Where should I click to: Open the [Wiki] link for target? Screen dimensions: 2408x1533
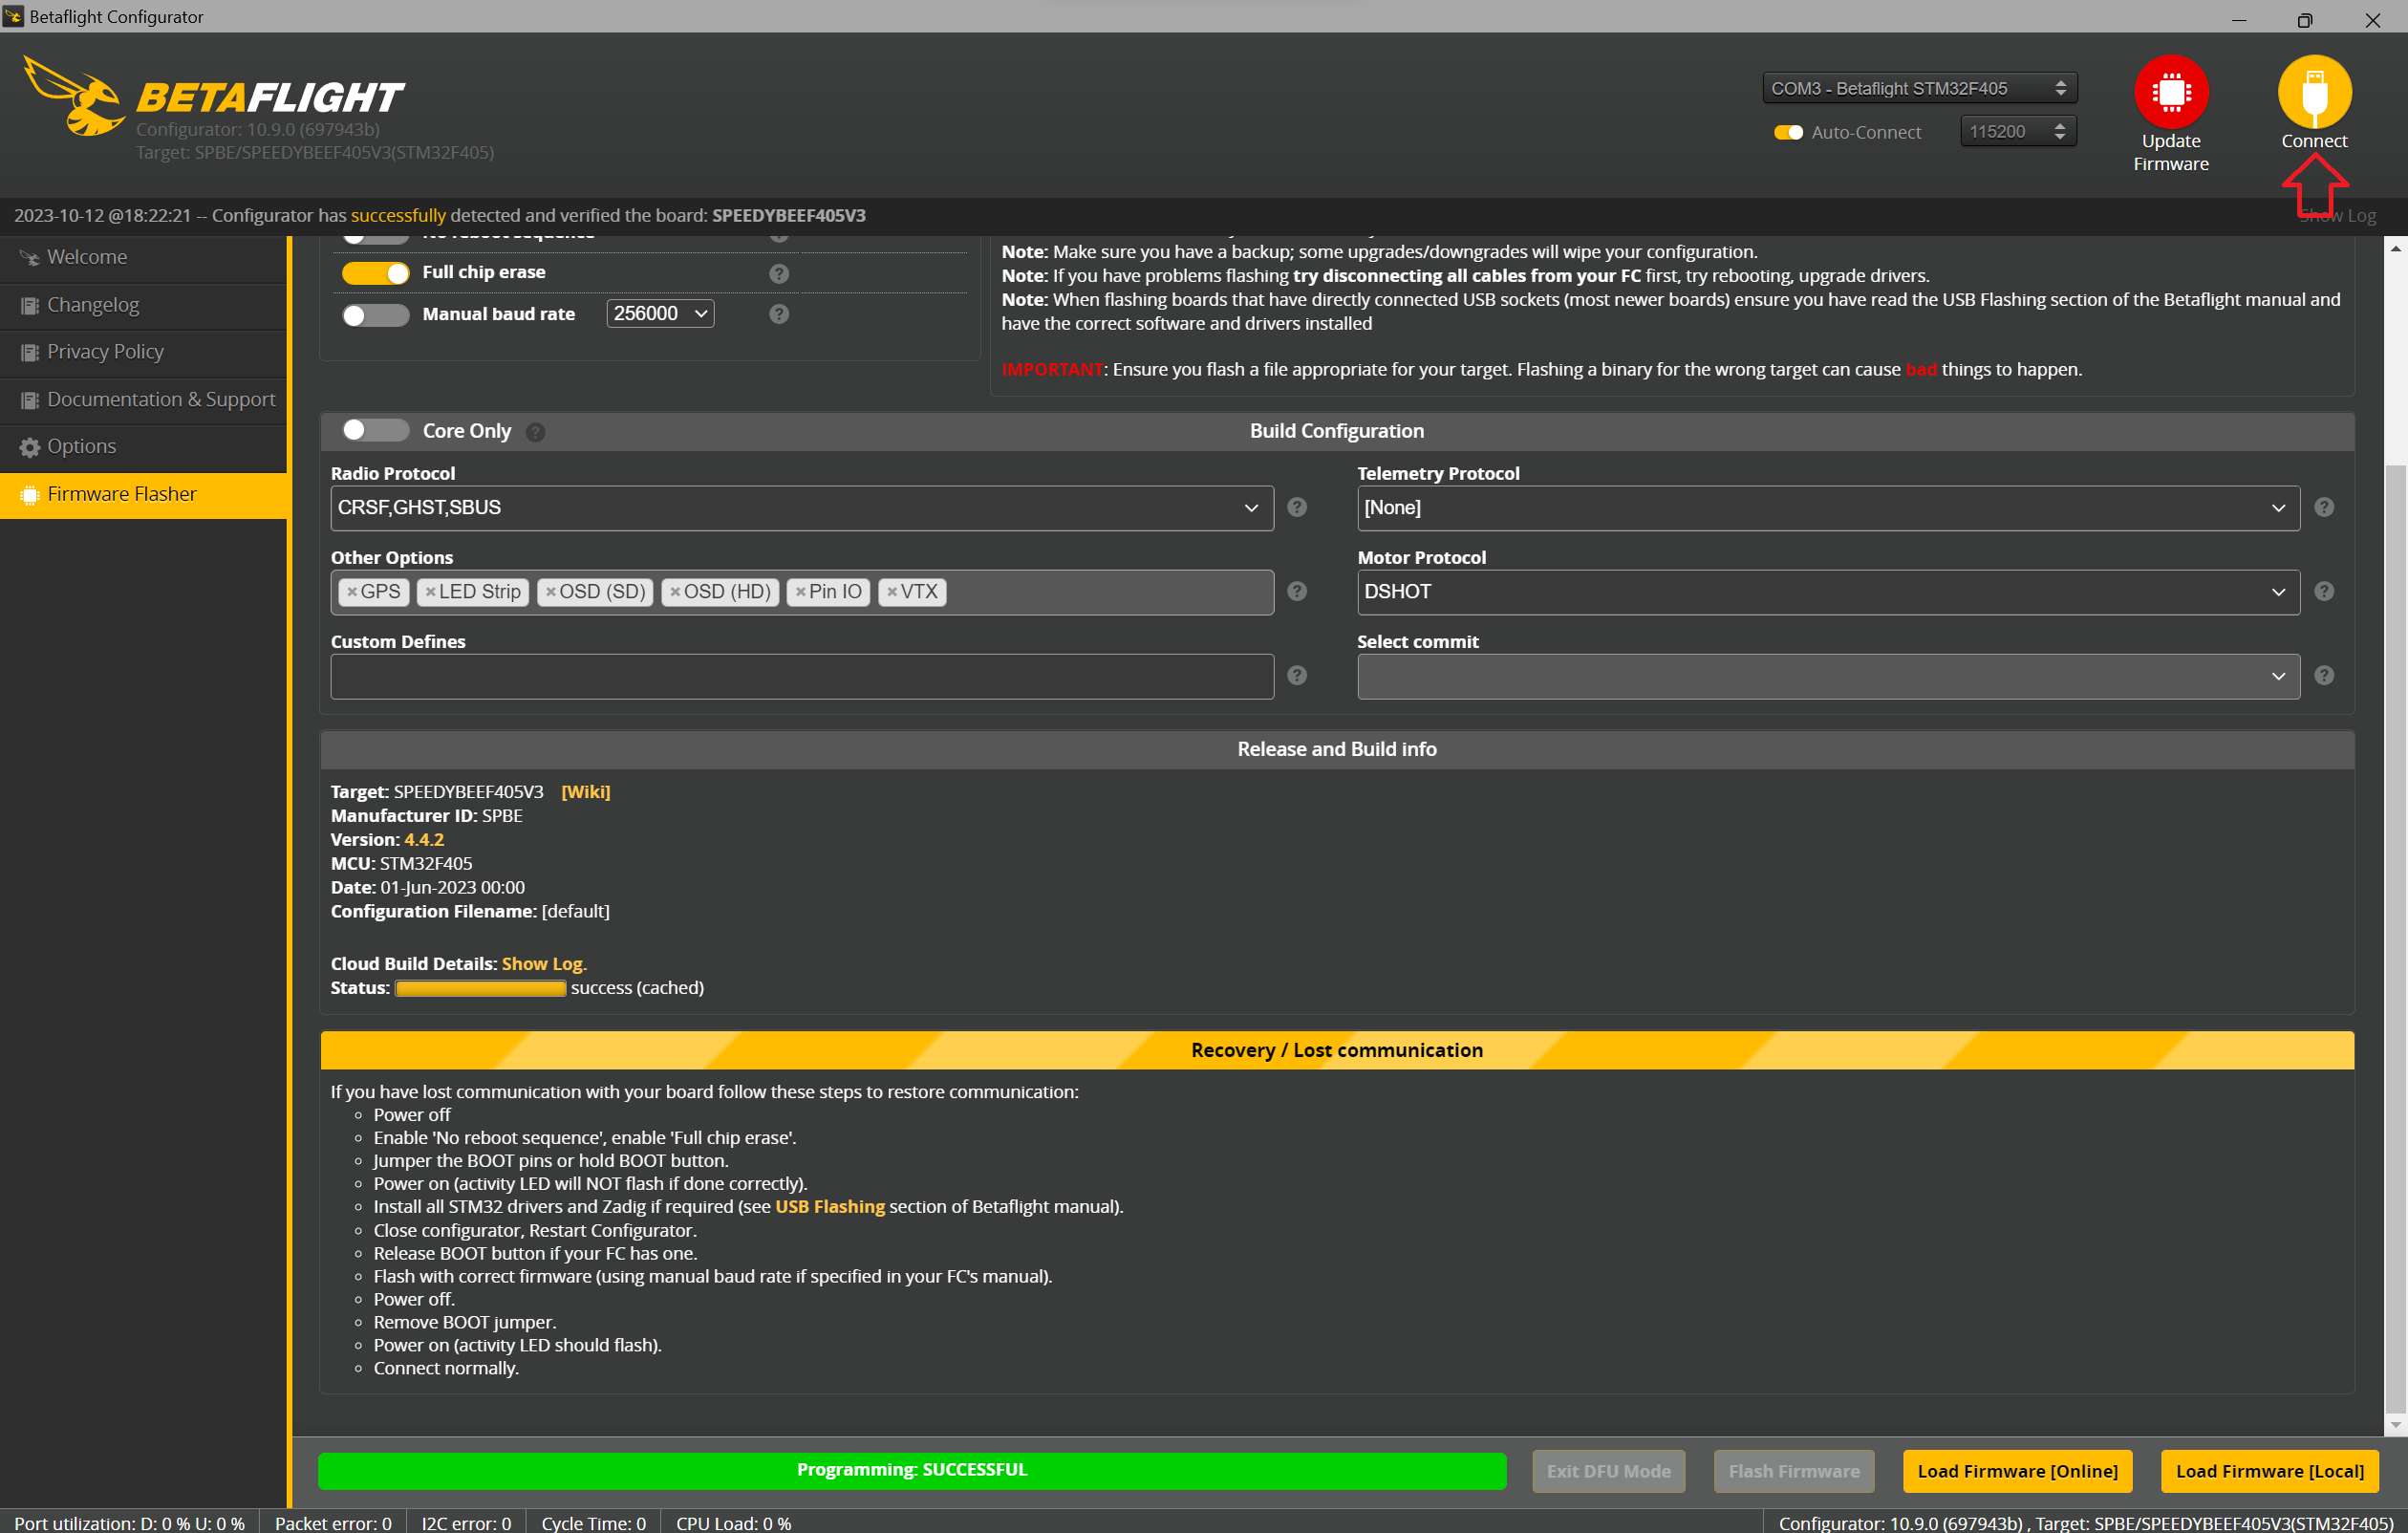pos(585,792)
